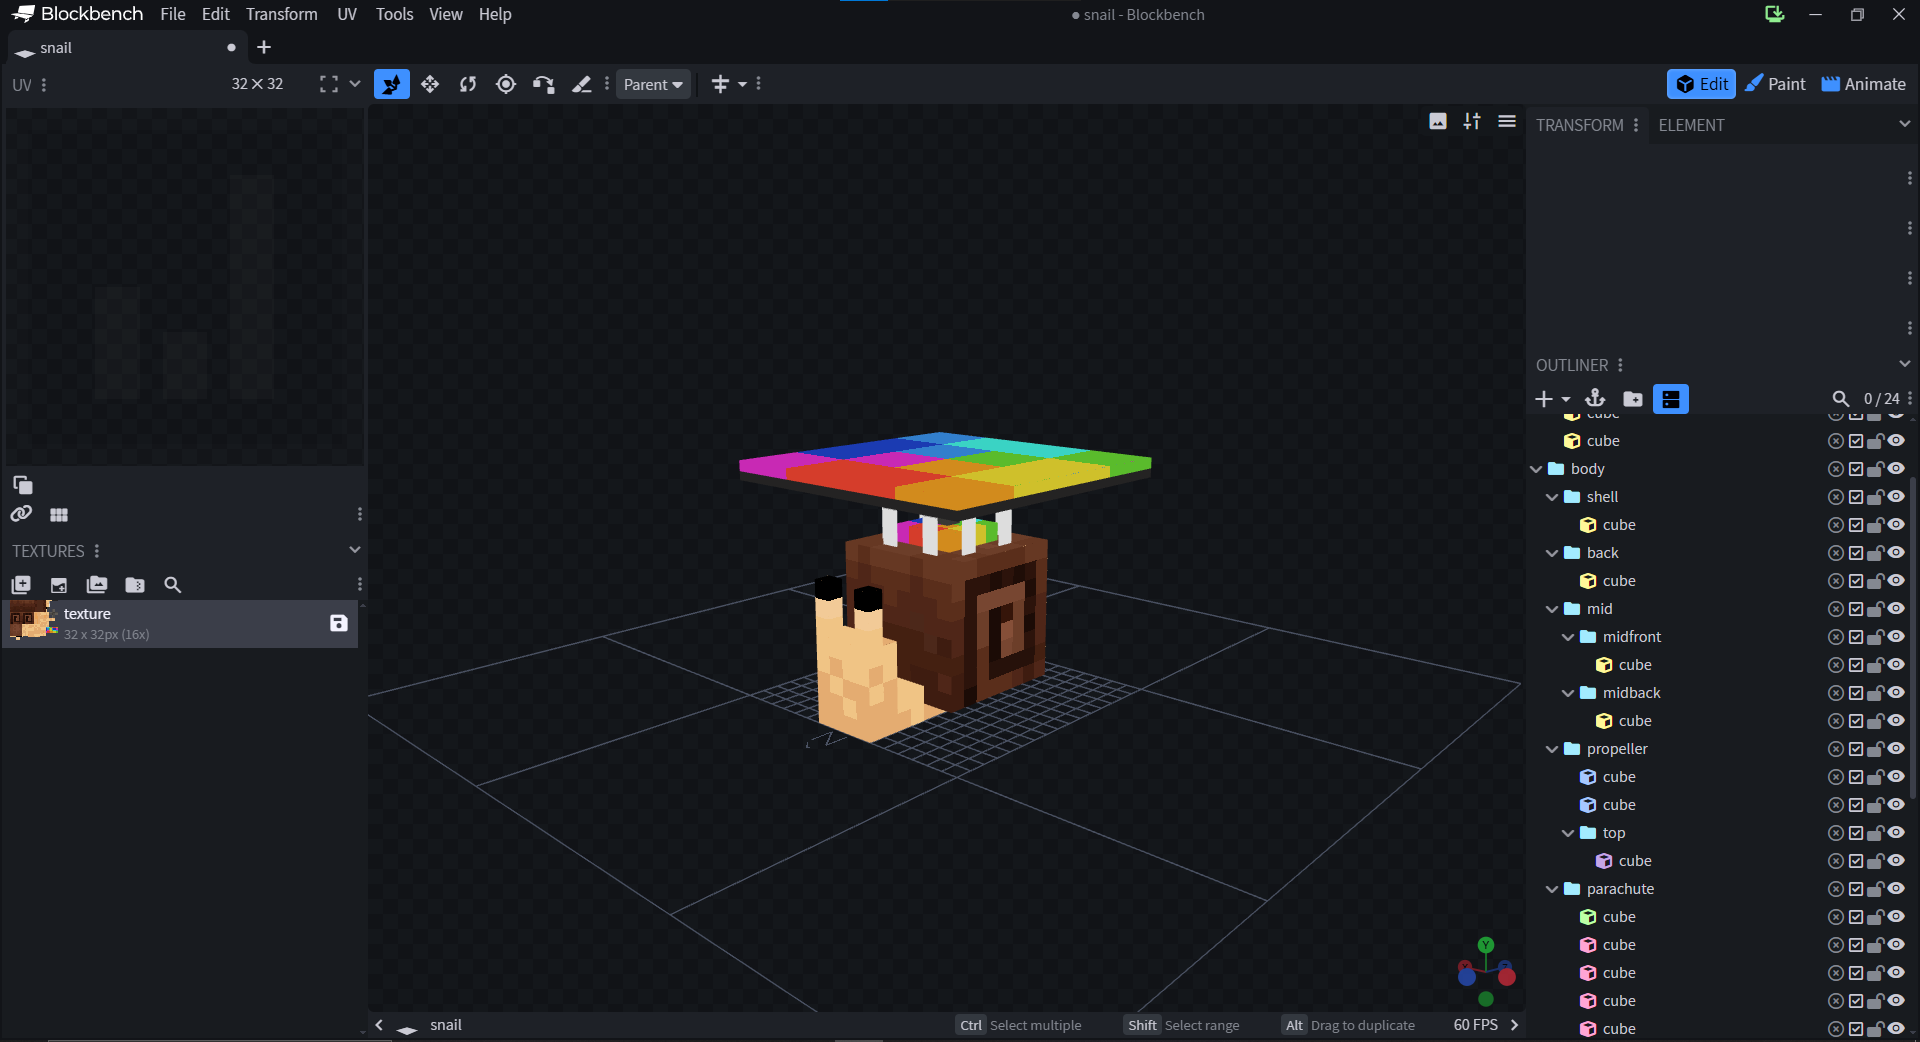Viewport: 1920px width, 1042px height.
Task: Select the Rotate tool
Action: (x=467, y=84)
